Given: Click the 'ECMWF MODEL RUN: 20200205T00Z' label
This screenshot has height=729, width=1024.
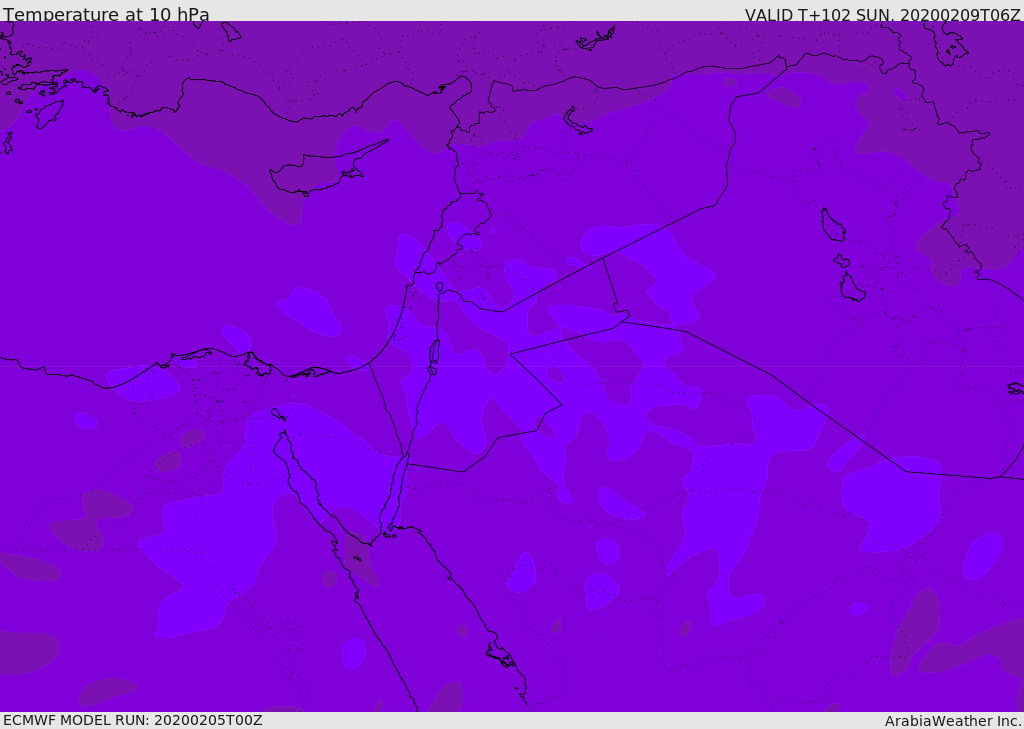Looking at the screenshot, I should coord(133,720).
